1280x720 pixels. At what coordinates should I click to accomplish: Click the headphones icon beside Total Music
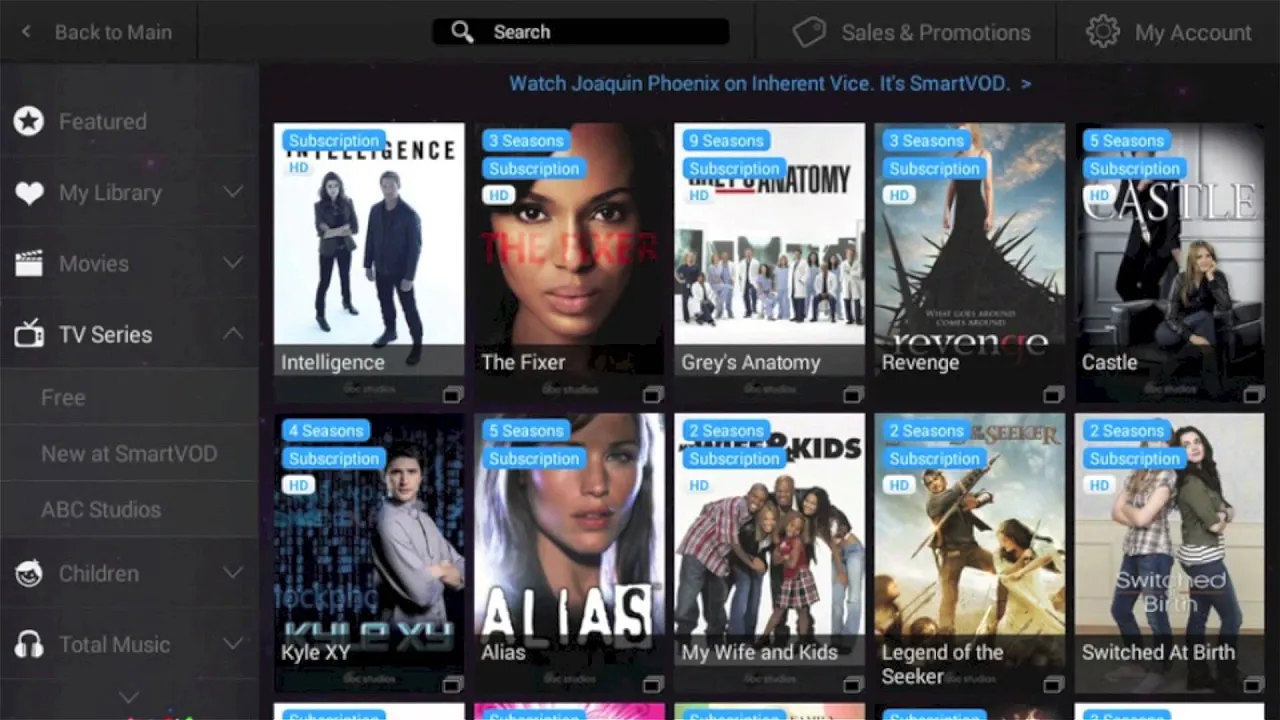point(29,645)
